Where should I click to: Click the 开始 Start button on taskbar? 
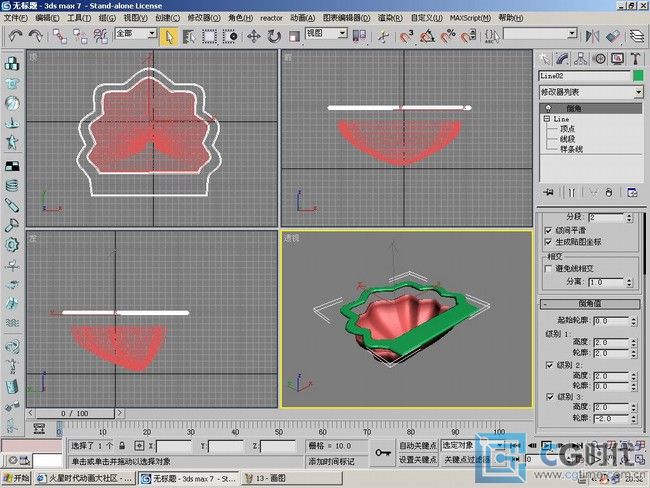point(16,478)
